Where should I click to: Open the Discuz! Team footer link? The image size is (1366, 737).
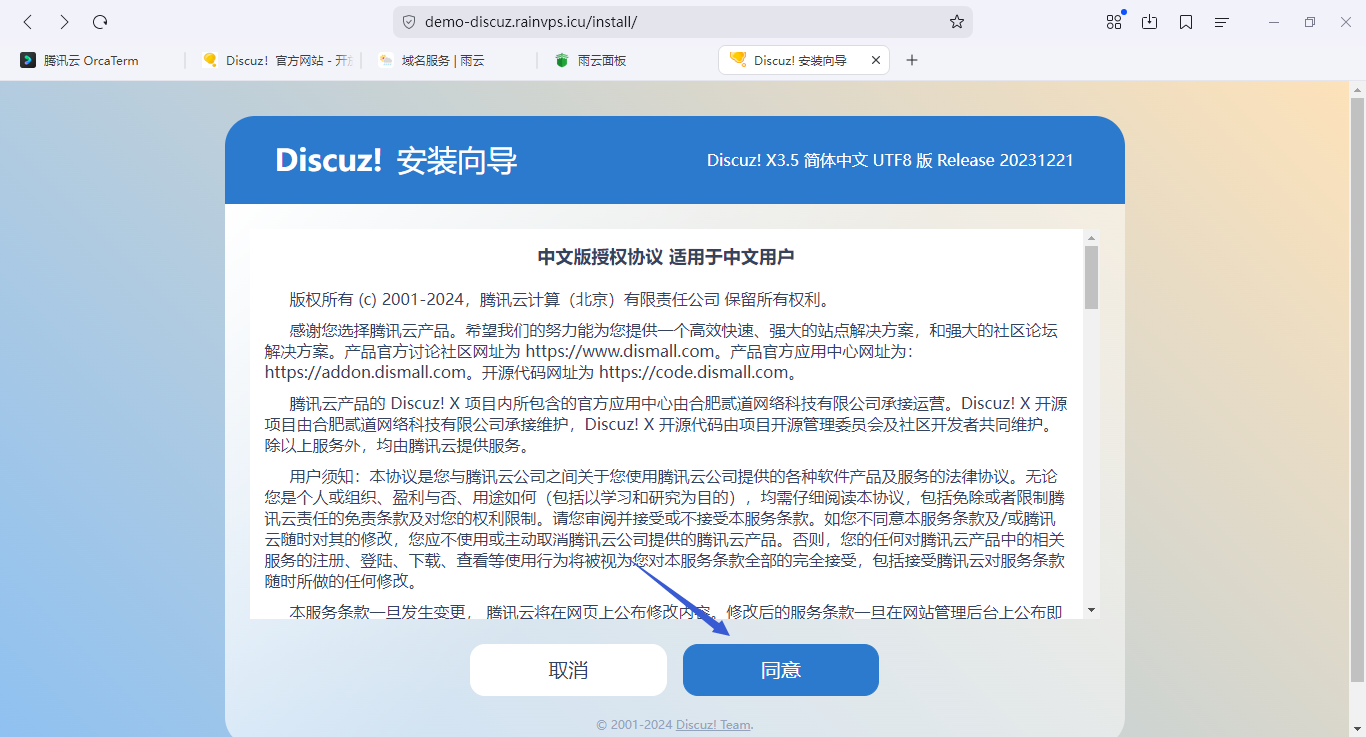coord(714,725)
